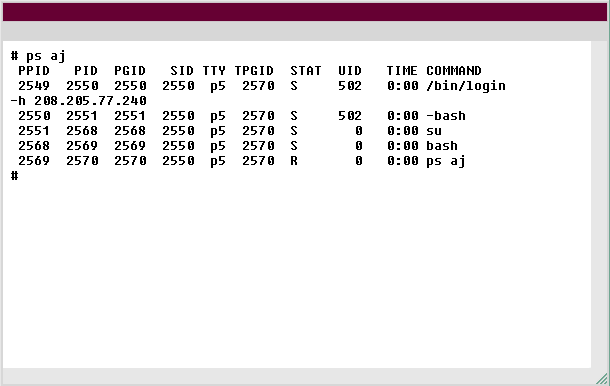The width and height of the screenshot is (610, 386).
Task: Select the SID column header
Action: [x=182, y=71]
